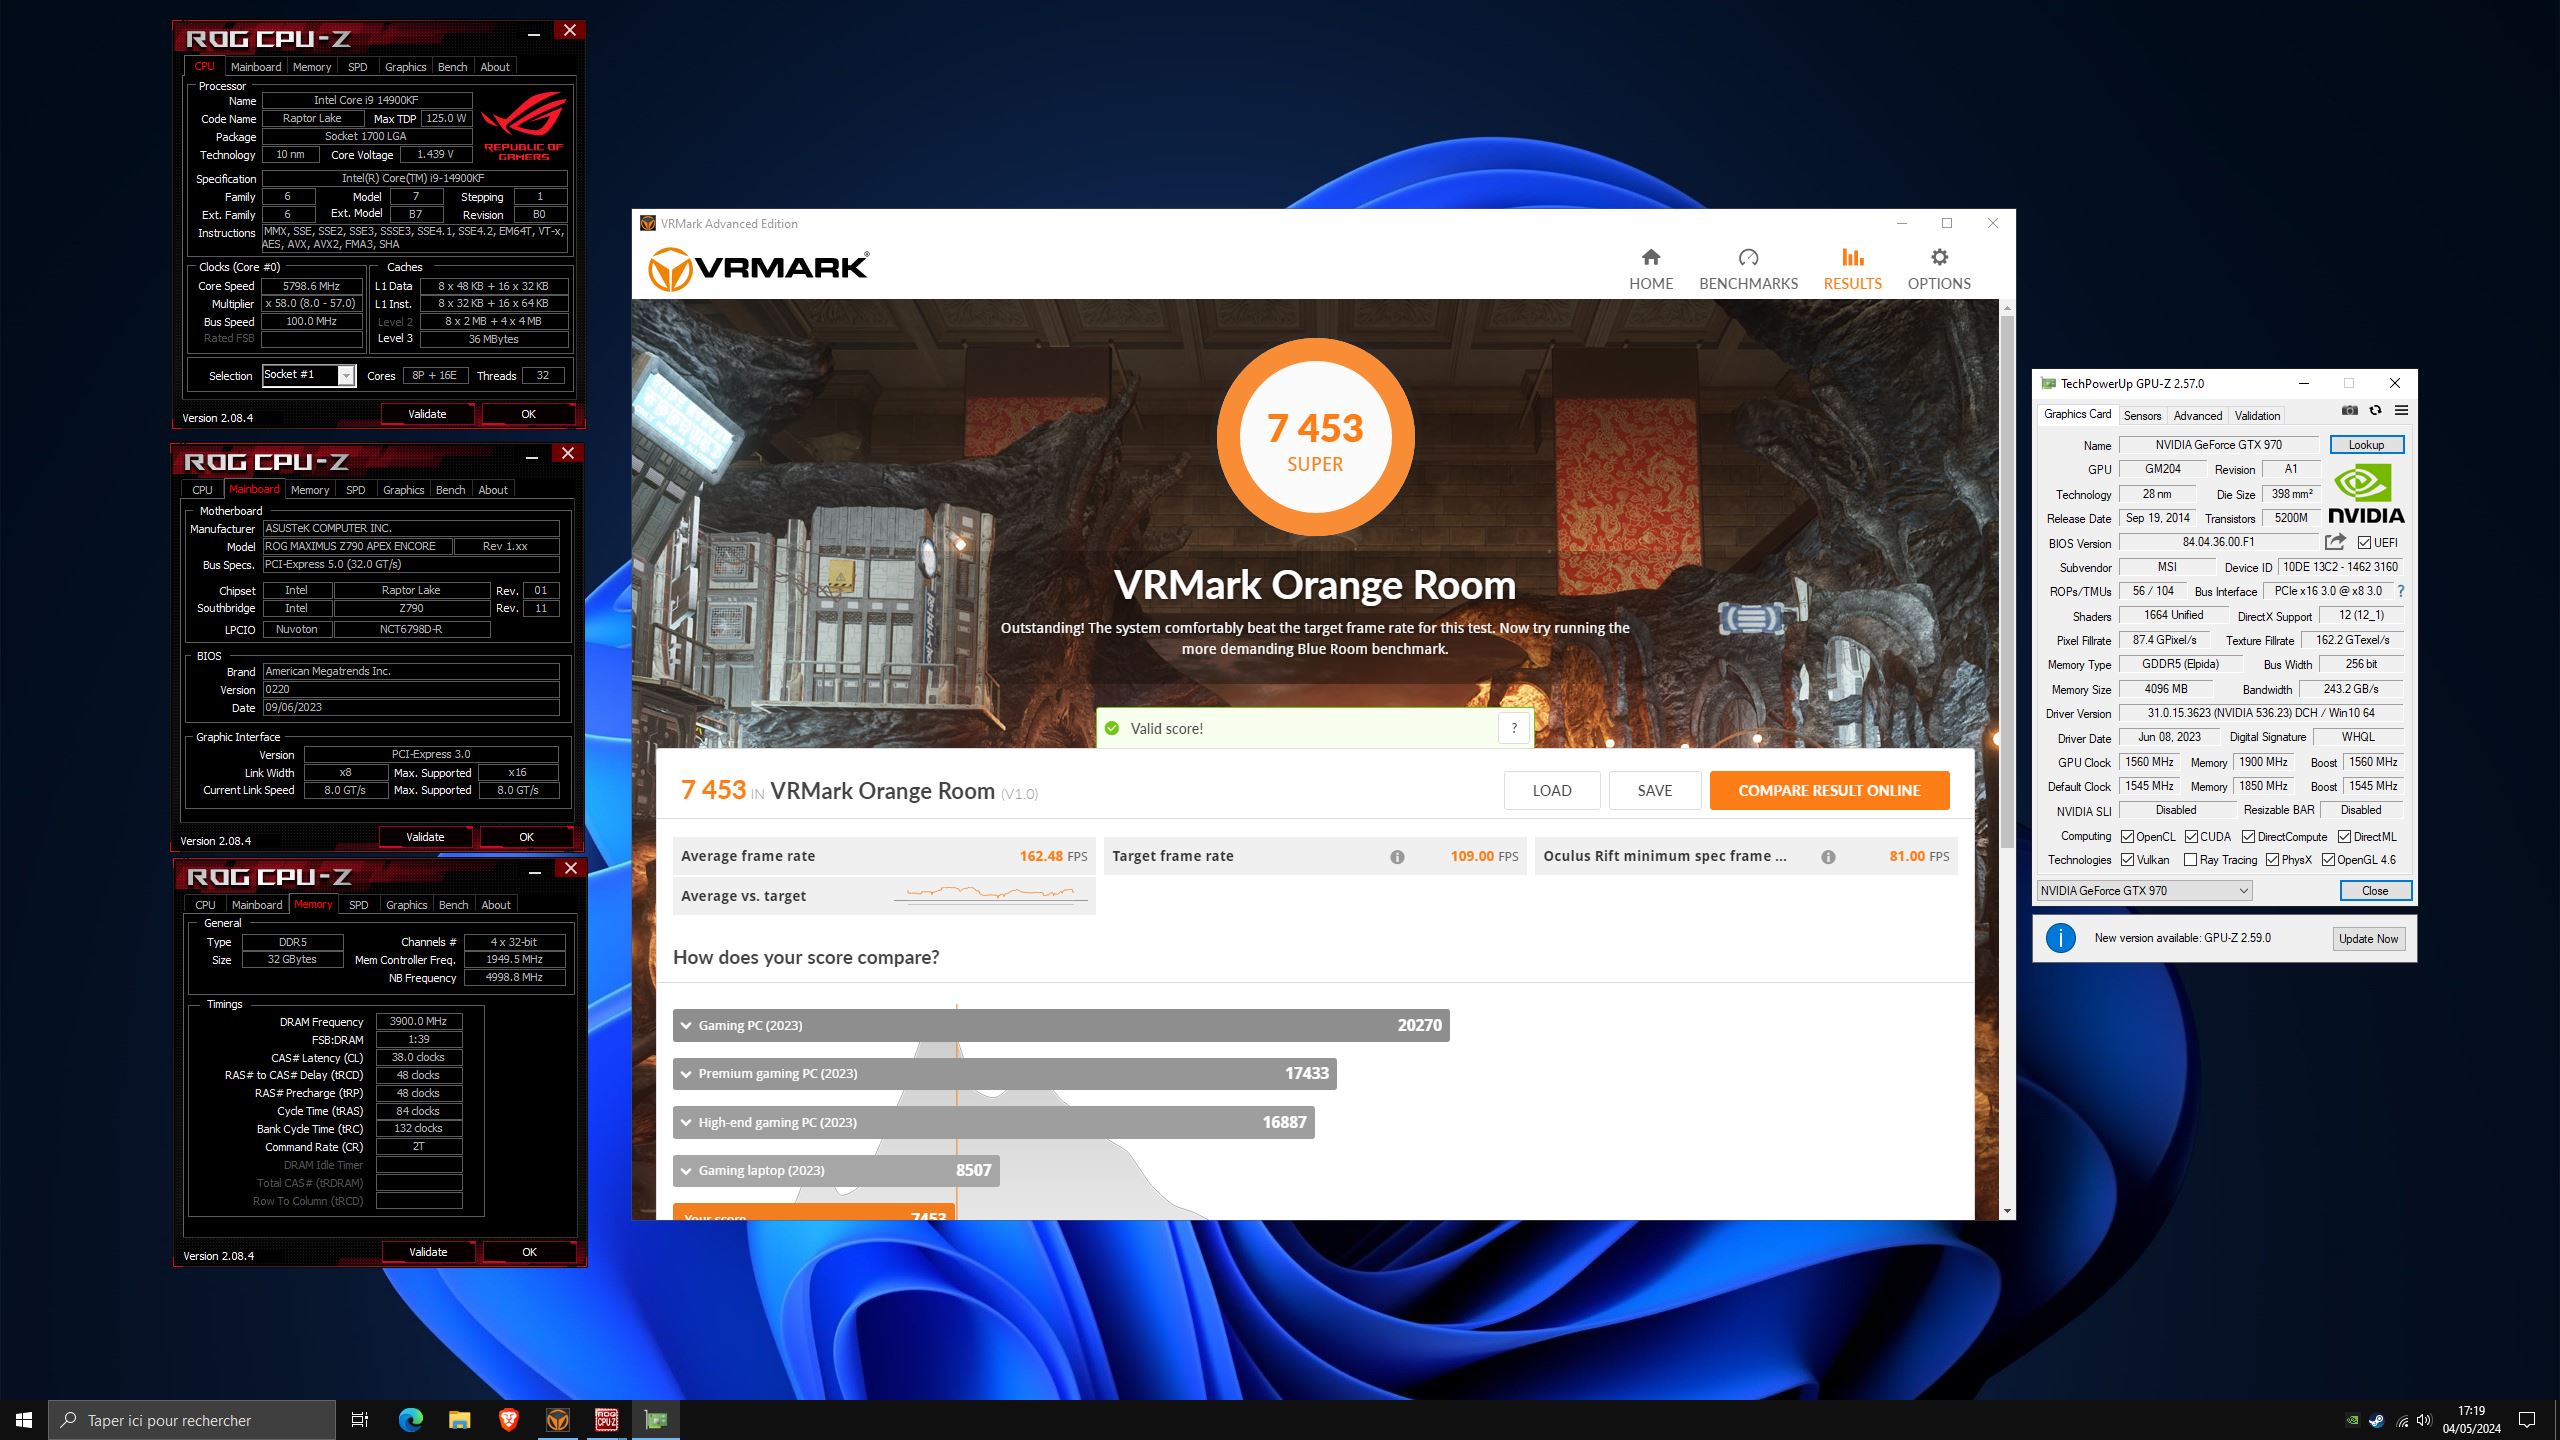Click scroll-down arrow in VRMark scrollbar
This screenshot has height=1440, width=2560.
click(2007, 1211)
